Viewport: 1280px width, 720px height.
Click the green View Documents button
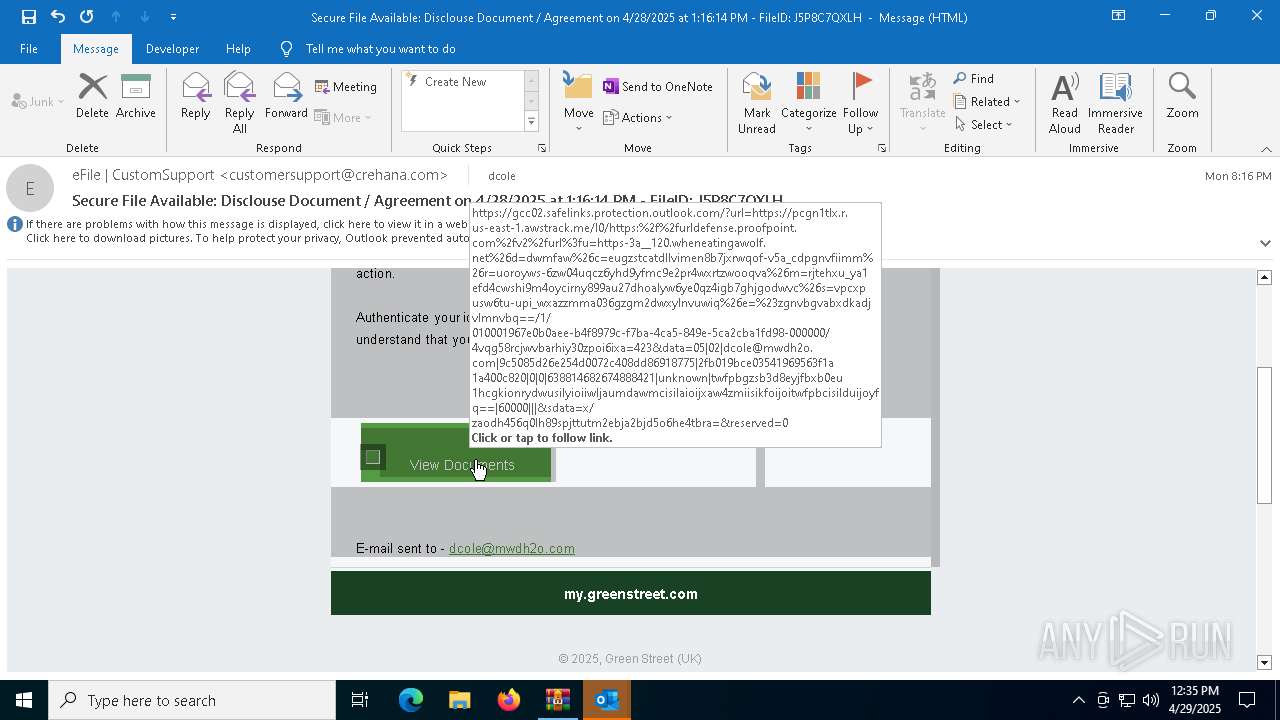click(456, 454)
